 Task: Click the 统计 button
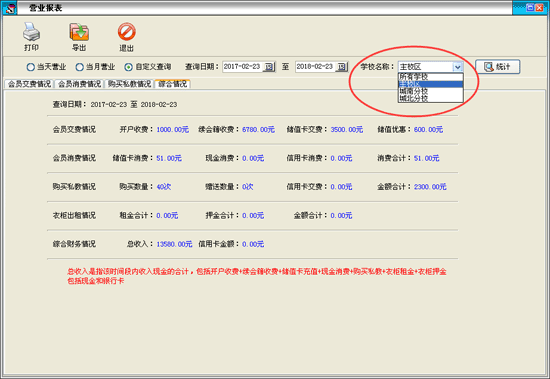click(497, 67)
